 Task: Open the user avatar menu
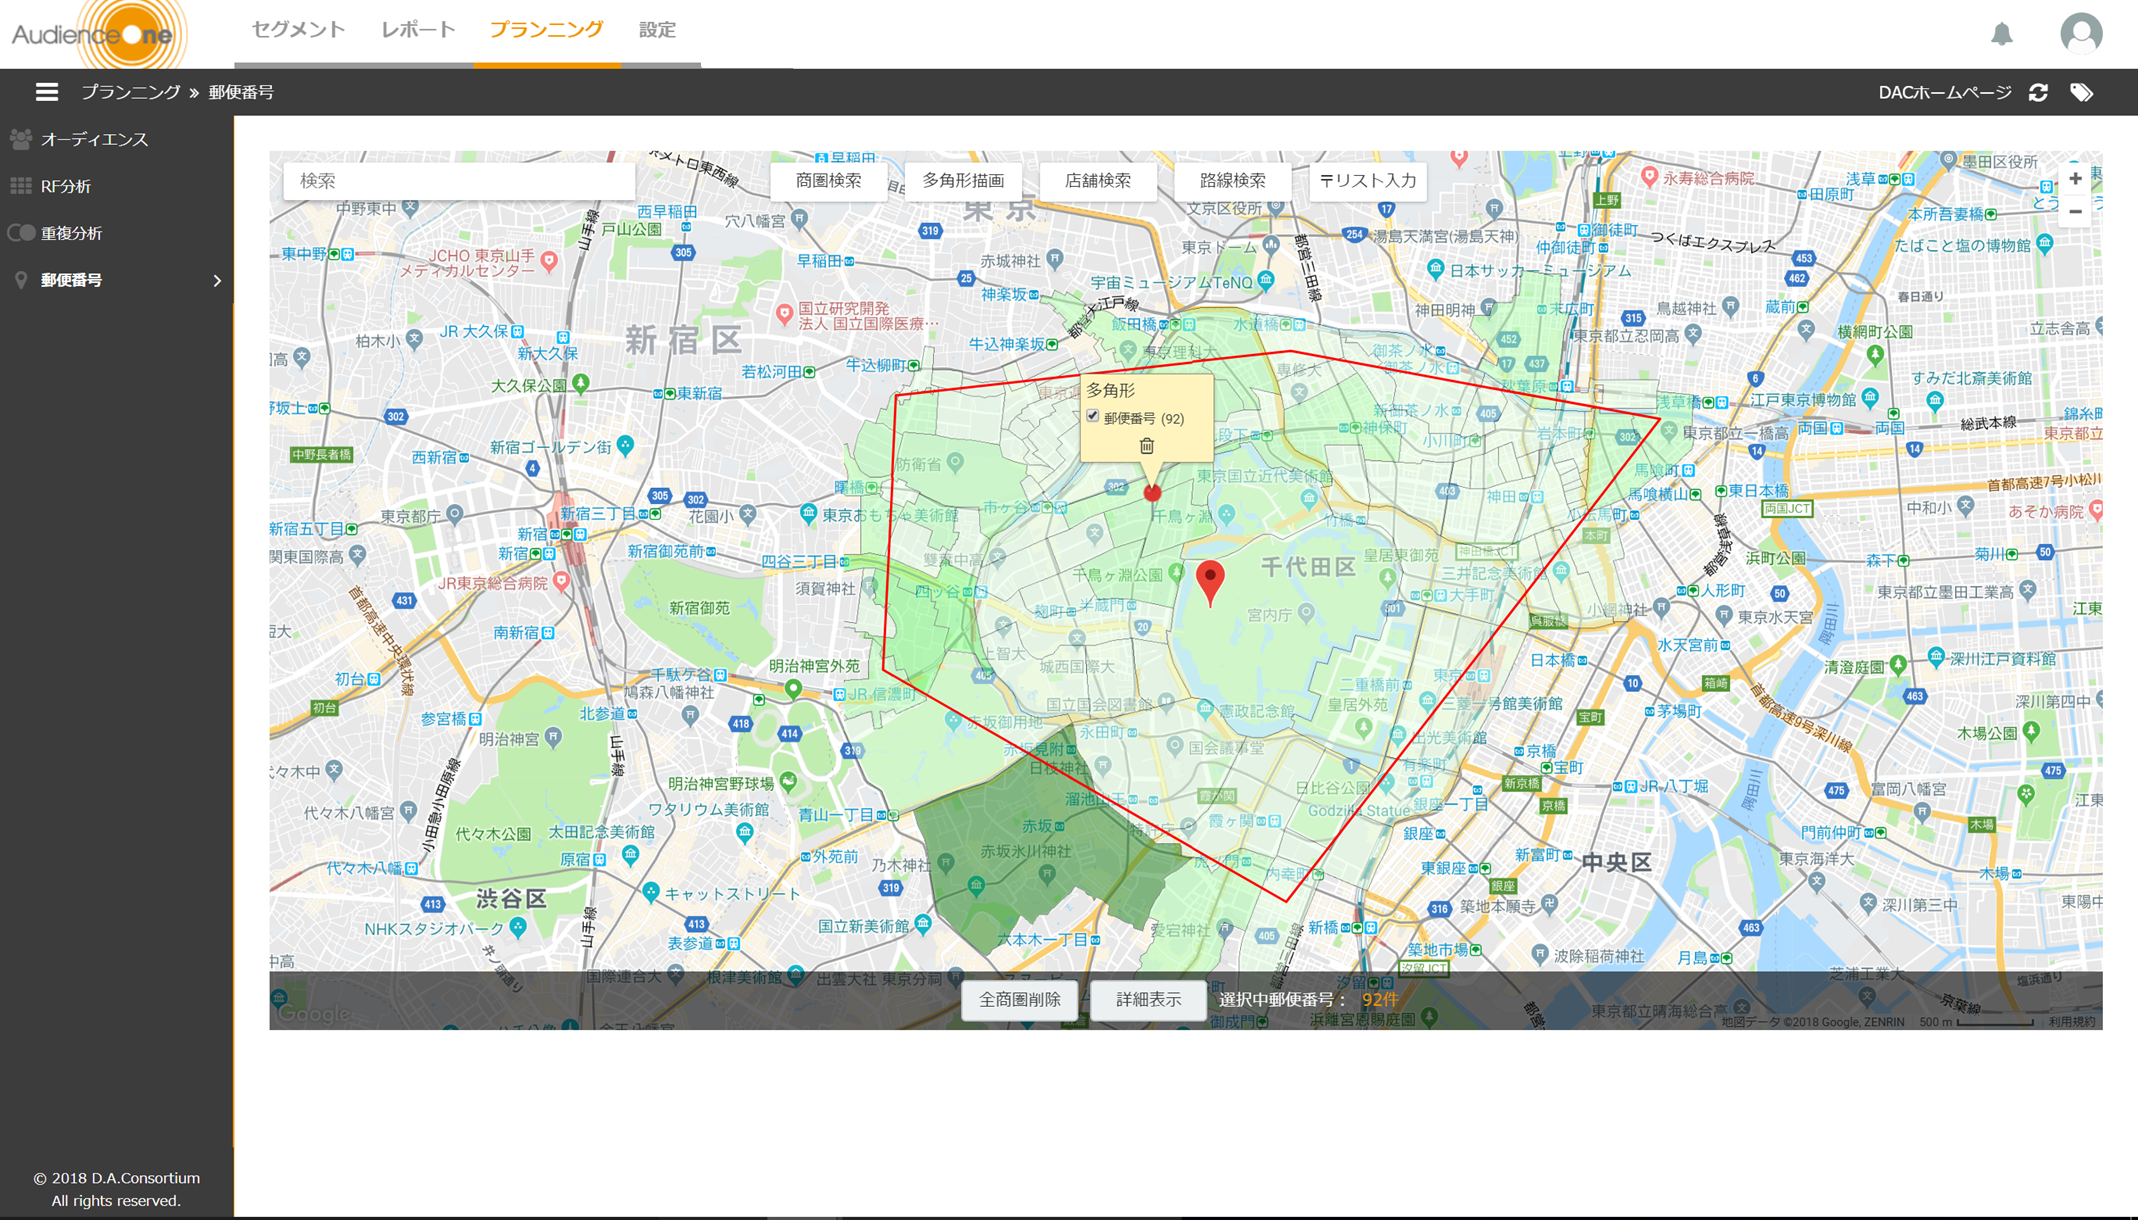click(x=2080, y=33)
